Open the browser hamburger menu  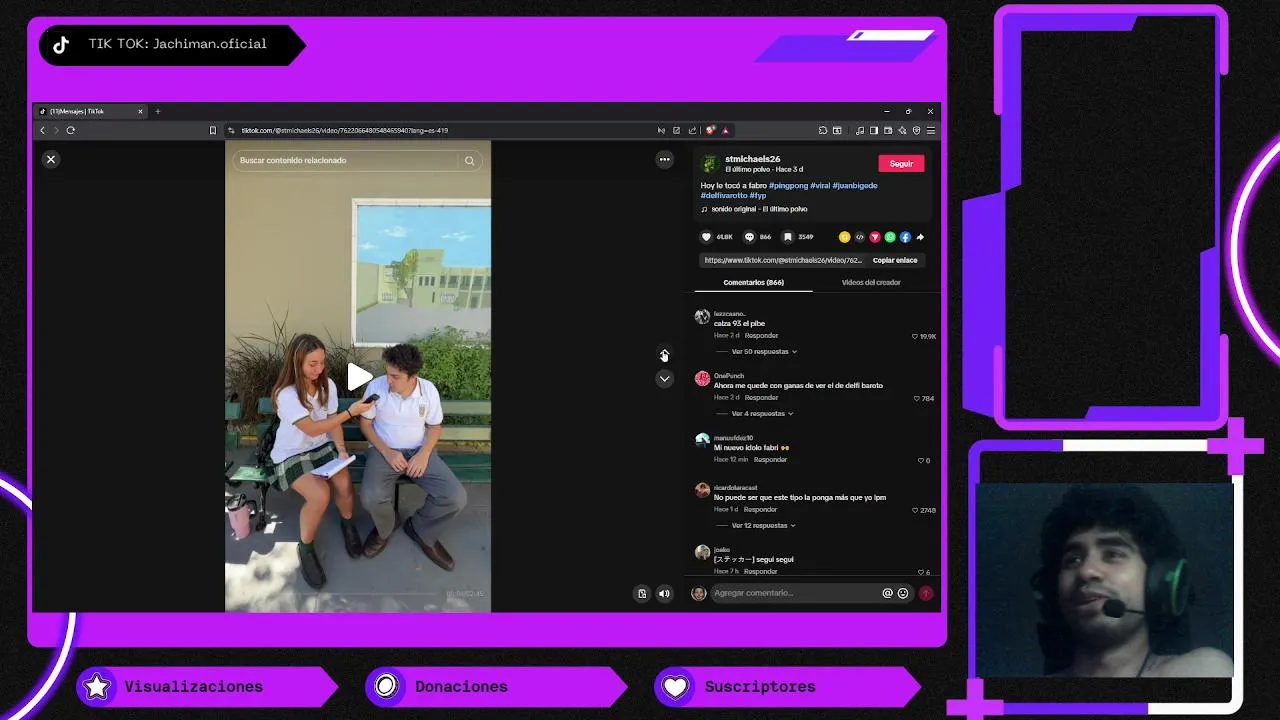(x=930, y=130)
